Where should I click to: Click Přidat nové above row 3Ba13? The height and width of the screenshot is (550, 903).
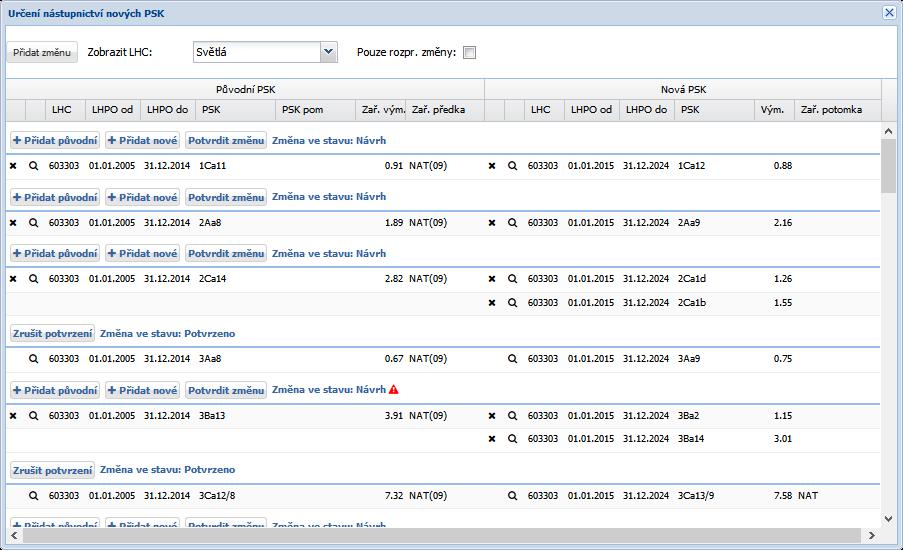[x=142, y=390]
